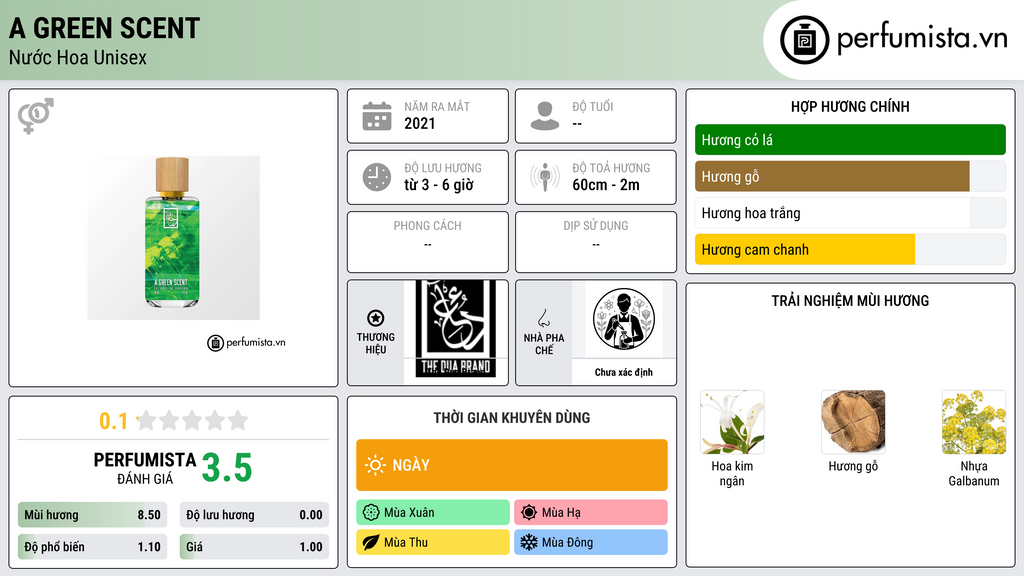1024x576 pixels.
Task: Click the star badge icon above Thương hiệu
Action: (x=376, y=318)
